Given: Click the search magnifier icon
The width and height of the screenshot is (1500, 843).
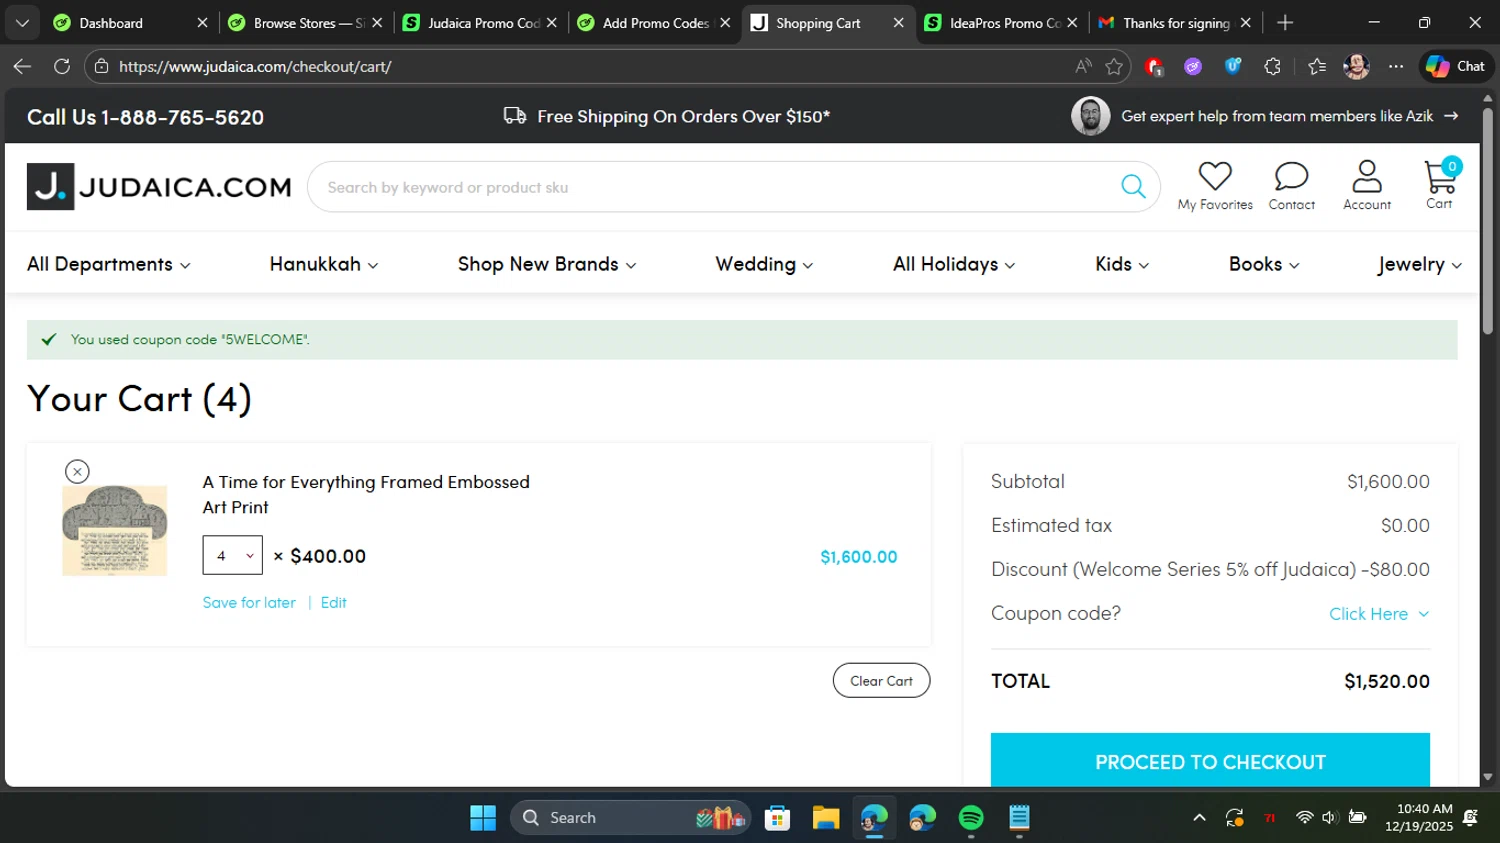Looking at the screenshot, I should pyautogui.click(x=1133, y=186).
